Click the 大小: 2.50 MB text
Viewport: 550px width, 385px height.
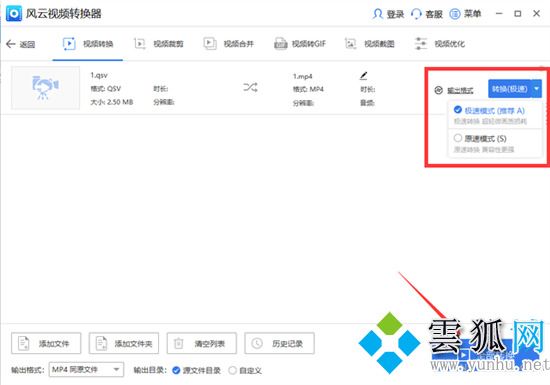(x=112, y=102)
